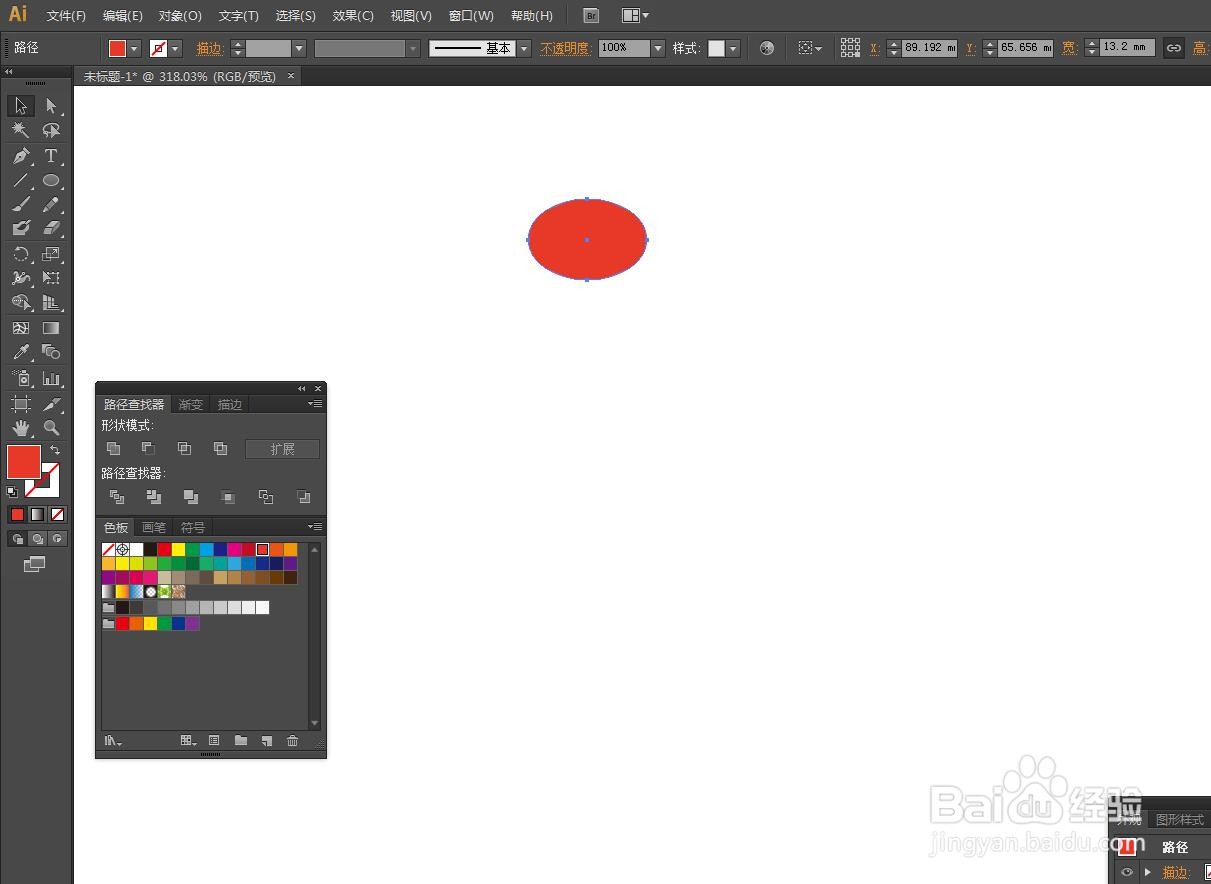Screen dimensions: 1211x884
Task: Select the Zoom magnifier tool
Action: 51,428
